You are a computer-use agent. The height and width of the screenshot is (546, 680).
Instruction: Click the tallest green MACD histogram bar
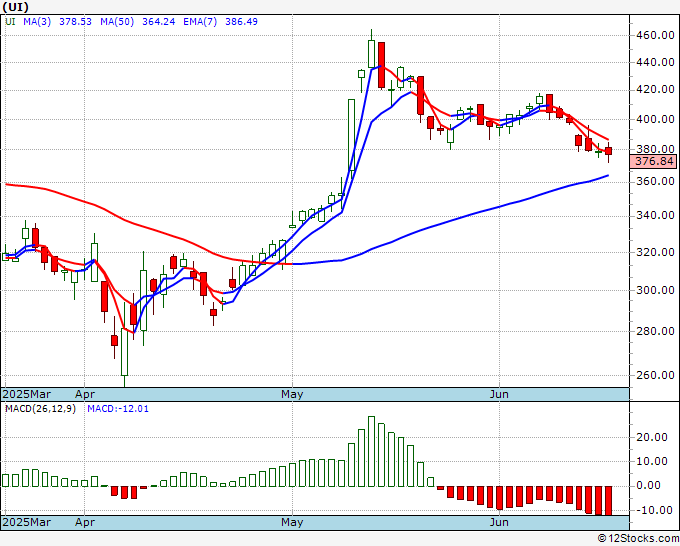pos(371,451)
